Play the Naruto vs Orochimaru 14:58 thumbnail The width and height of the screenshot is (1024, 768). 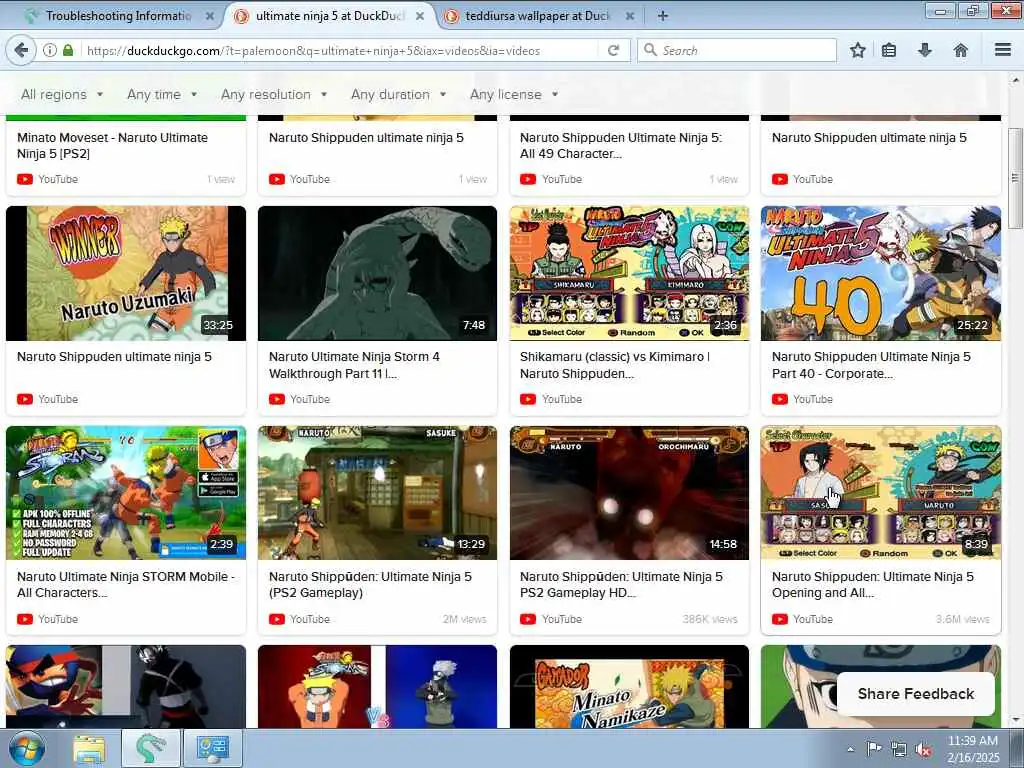click(629, 492)
